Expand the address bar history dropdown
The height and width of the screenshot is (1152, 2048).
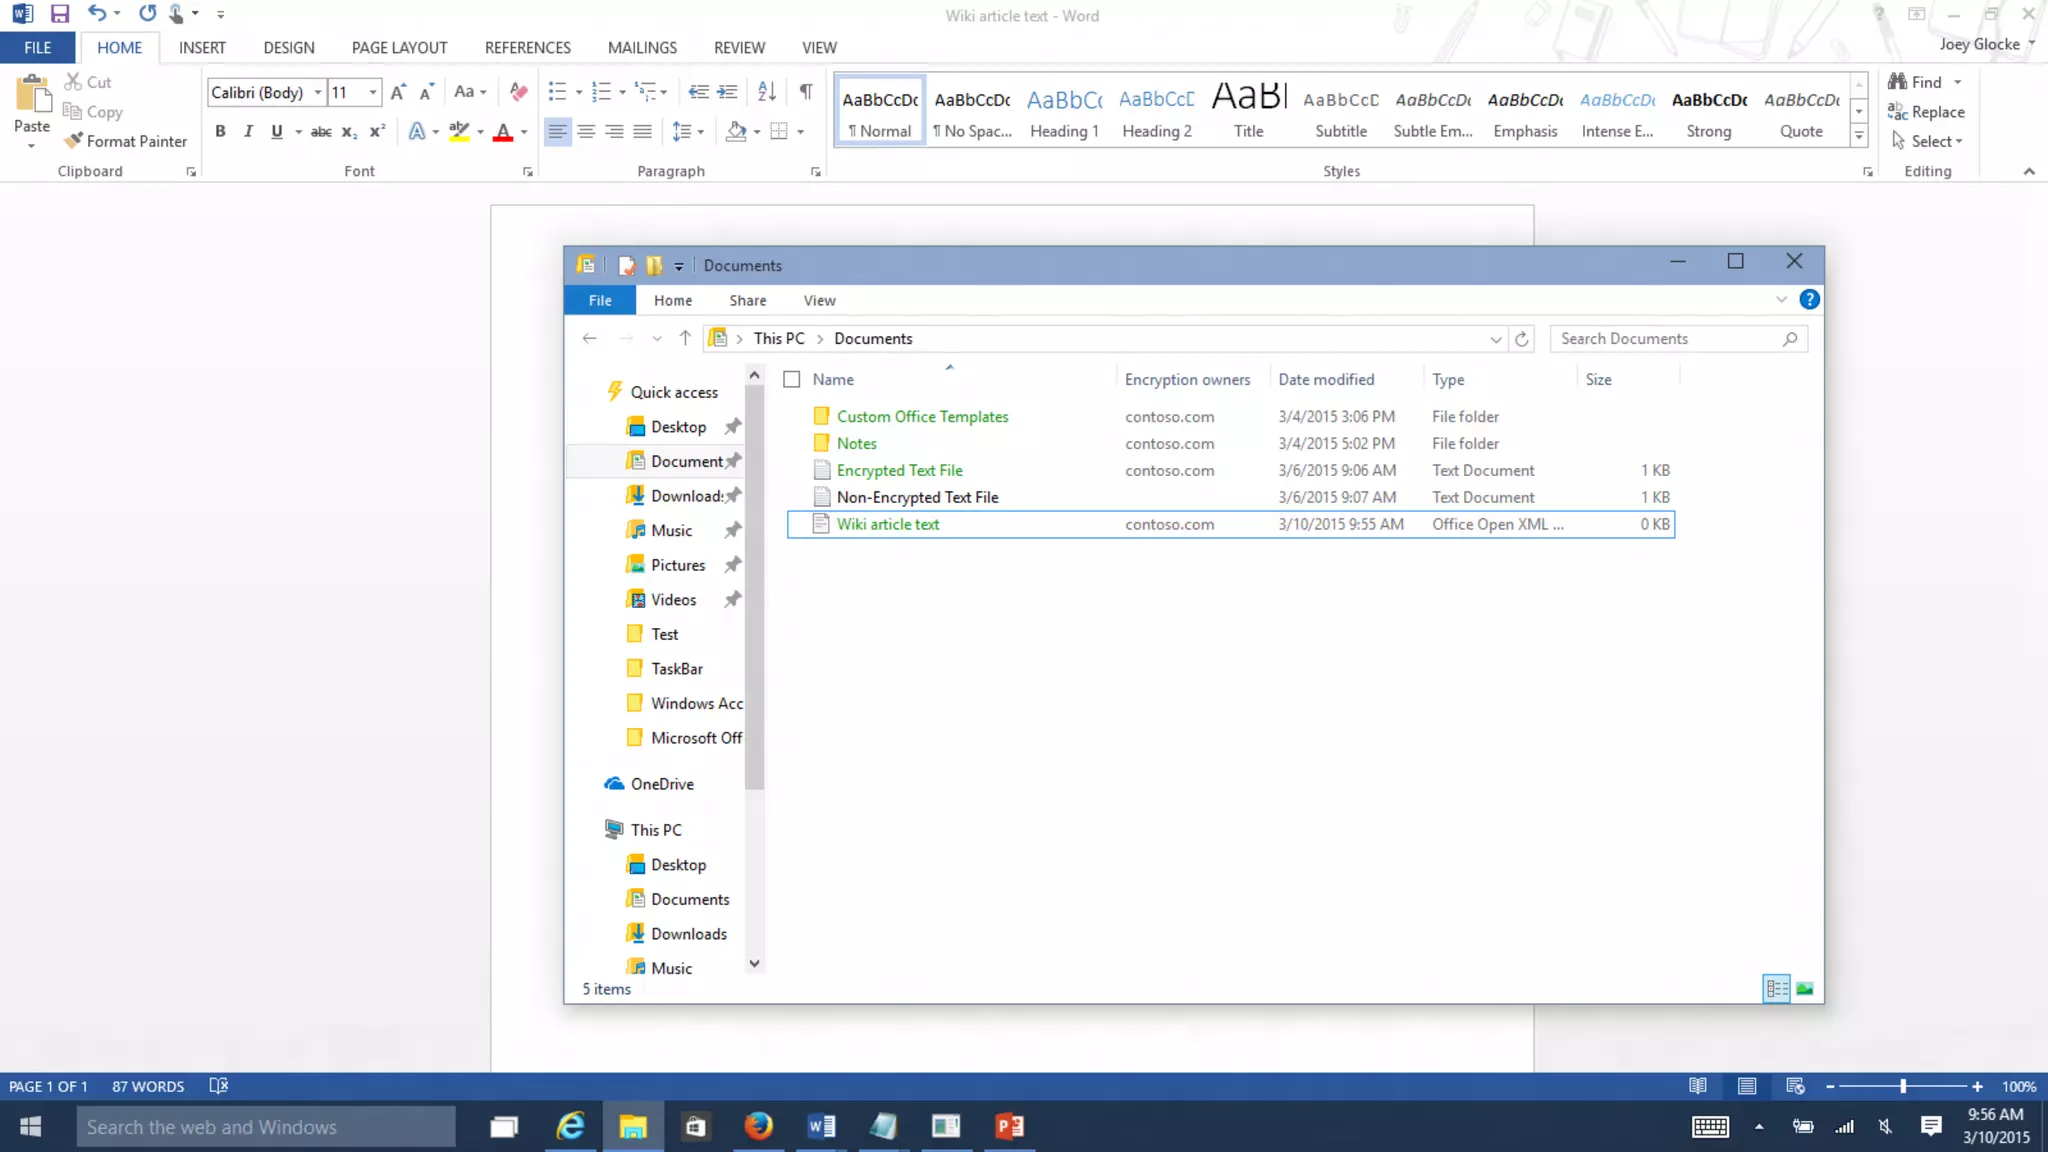[x=1495, y=339]
